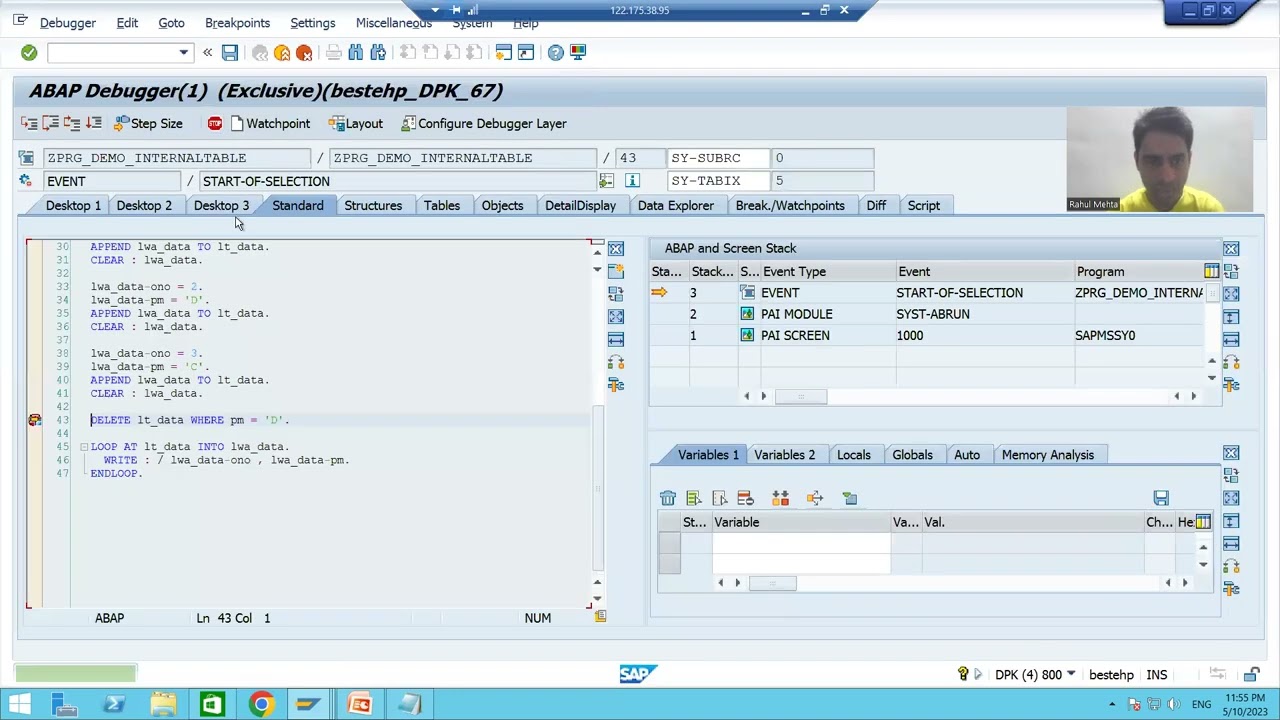Open File Explorer from the taskbar

click(x=163, y=705)
